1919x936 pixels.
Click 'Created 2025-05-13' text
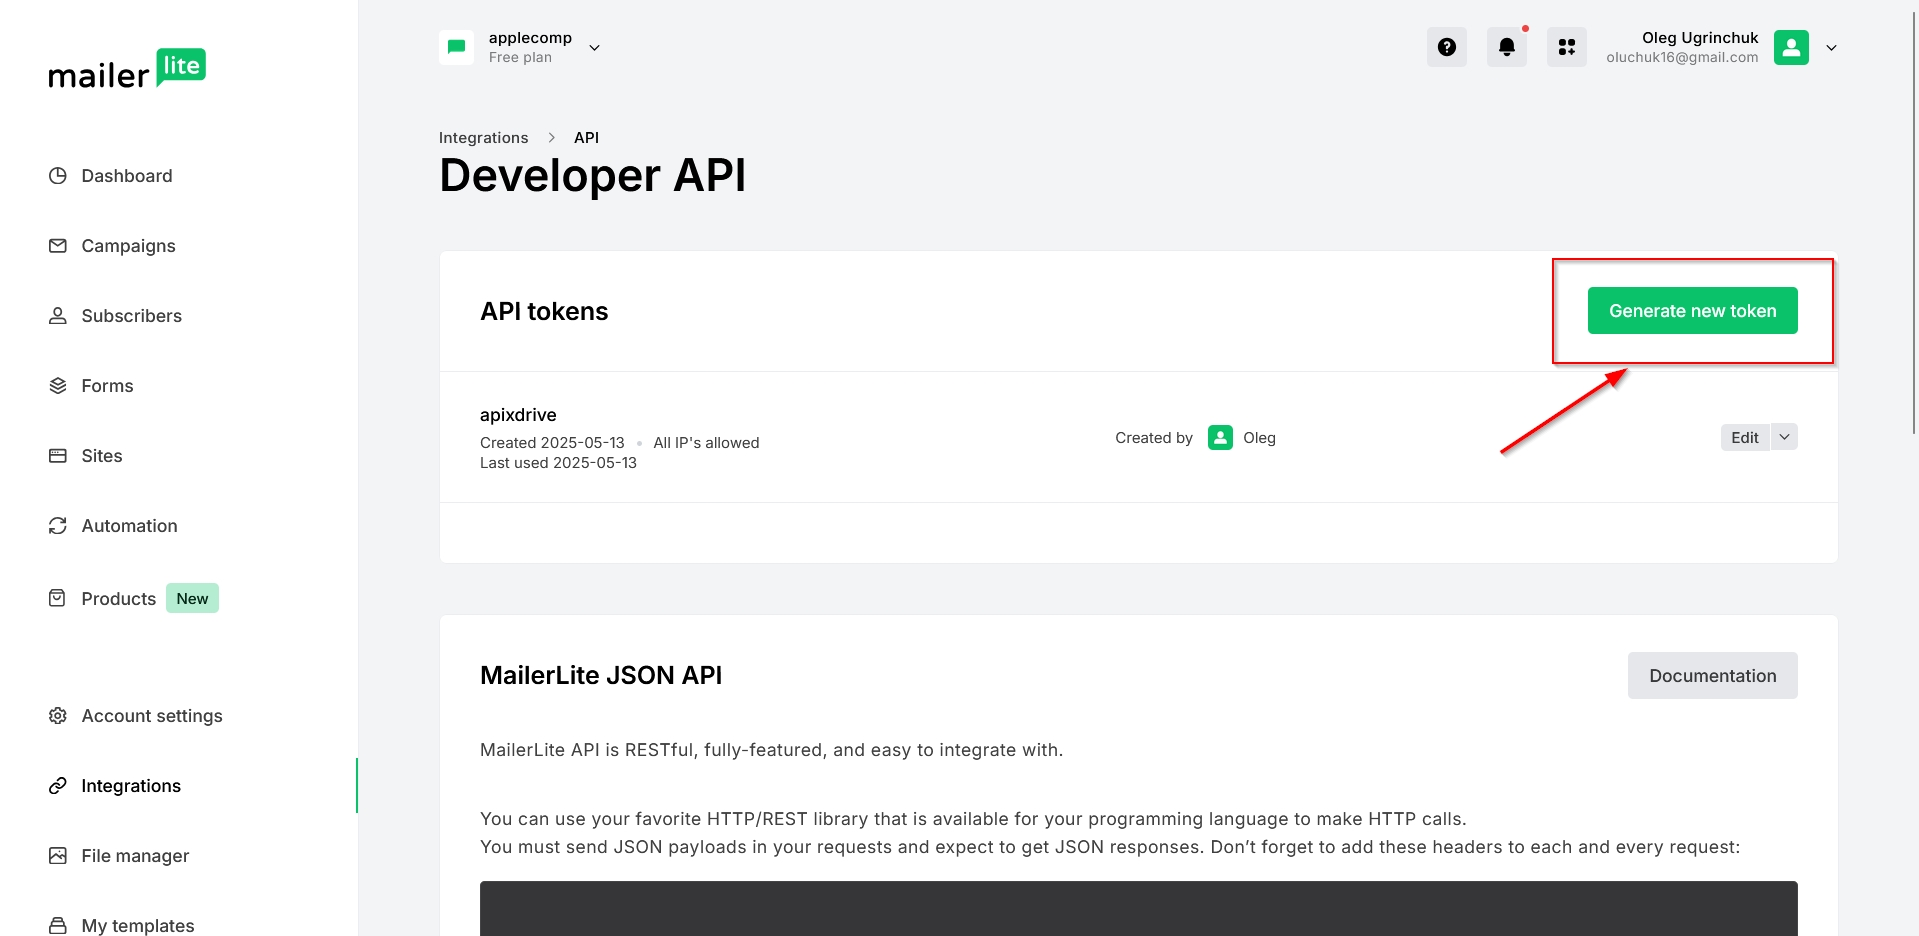tap(552, 443)
